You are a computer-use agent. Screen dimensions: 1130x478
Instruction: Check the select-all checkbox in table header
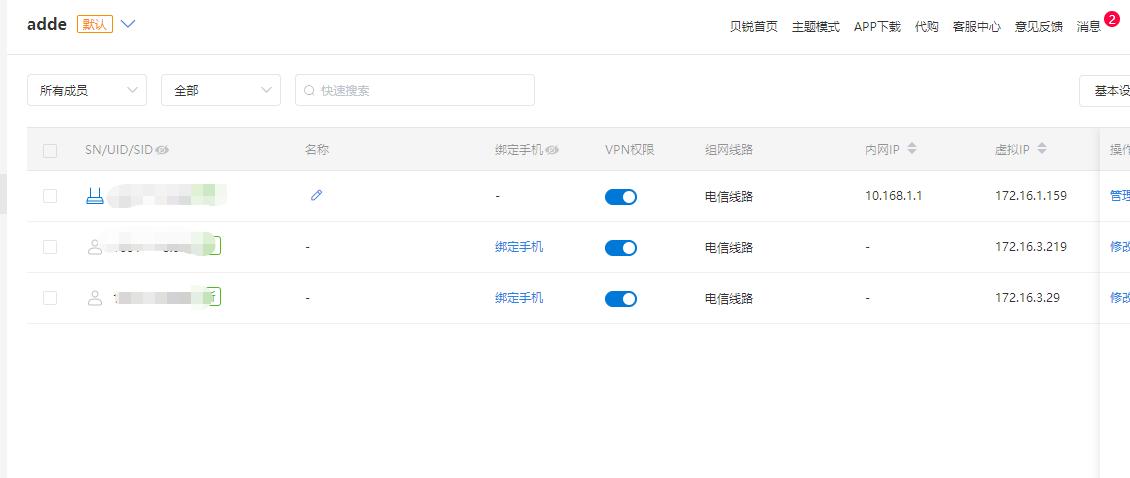pos(50,151)
